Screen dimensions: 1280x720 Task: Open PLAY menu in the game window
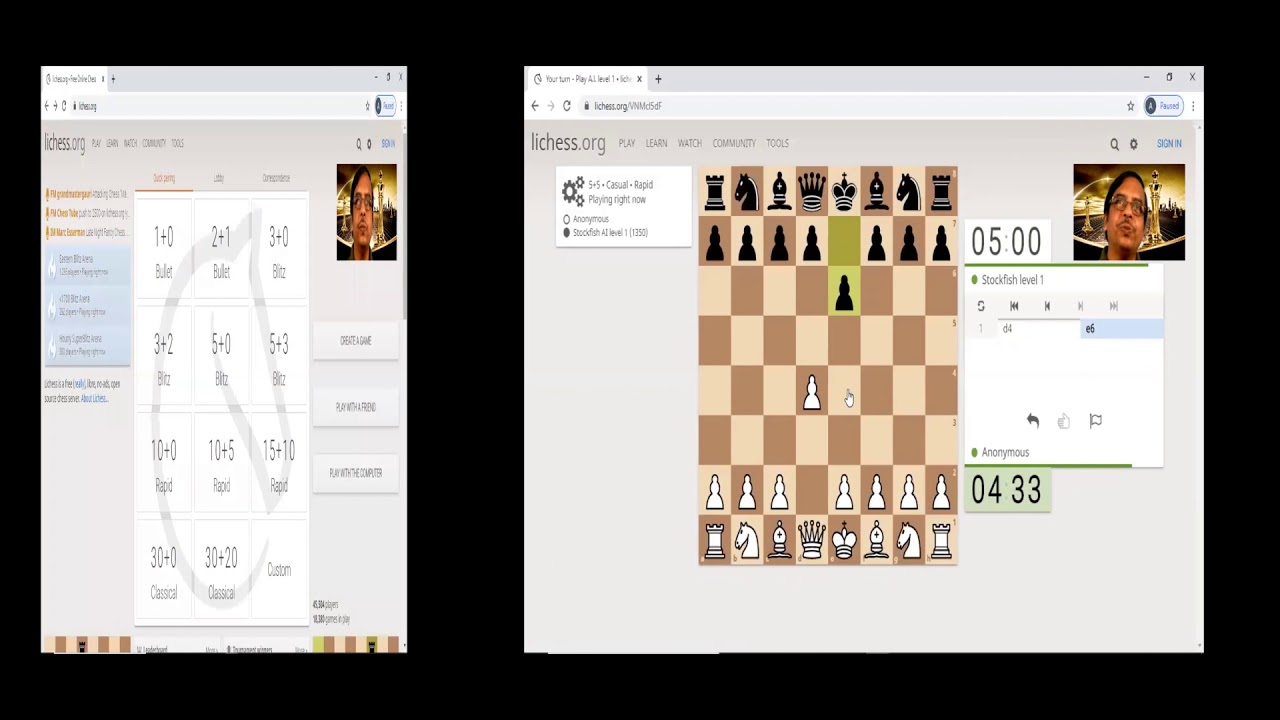(x=627, y=144)
